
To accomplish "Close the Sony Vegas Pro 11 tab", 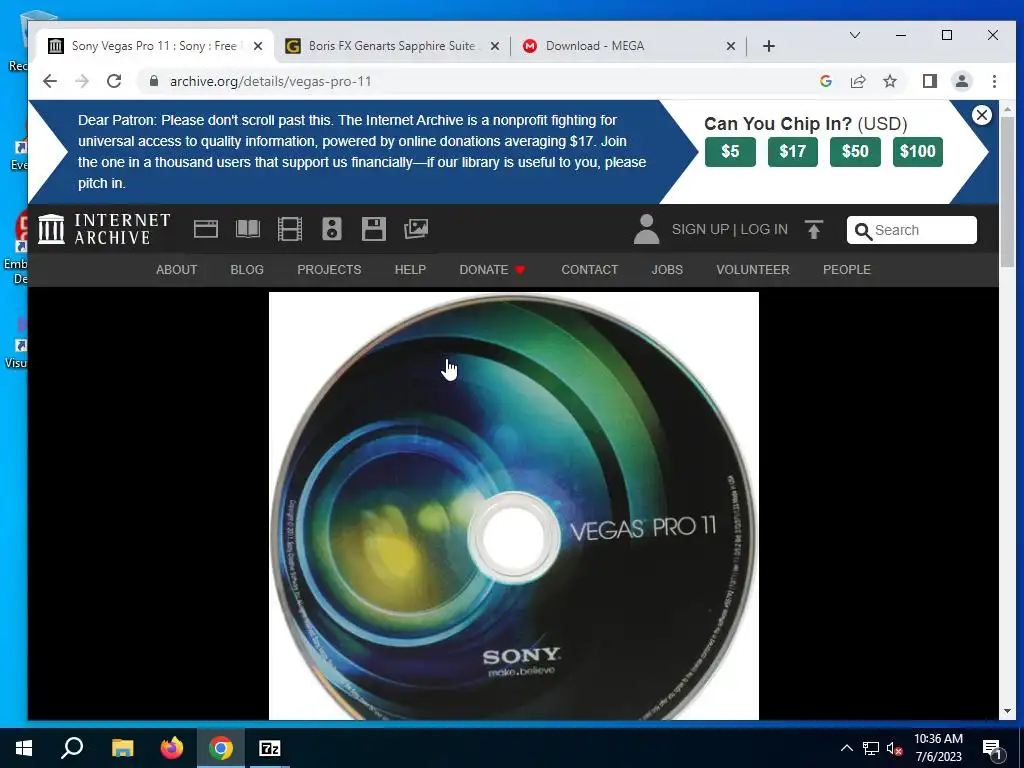I will (x=258, y=46).
